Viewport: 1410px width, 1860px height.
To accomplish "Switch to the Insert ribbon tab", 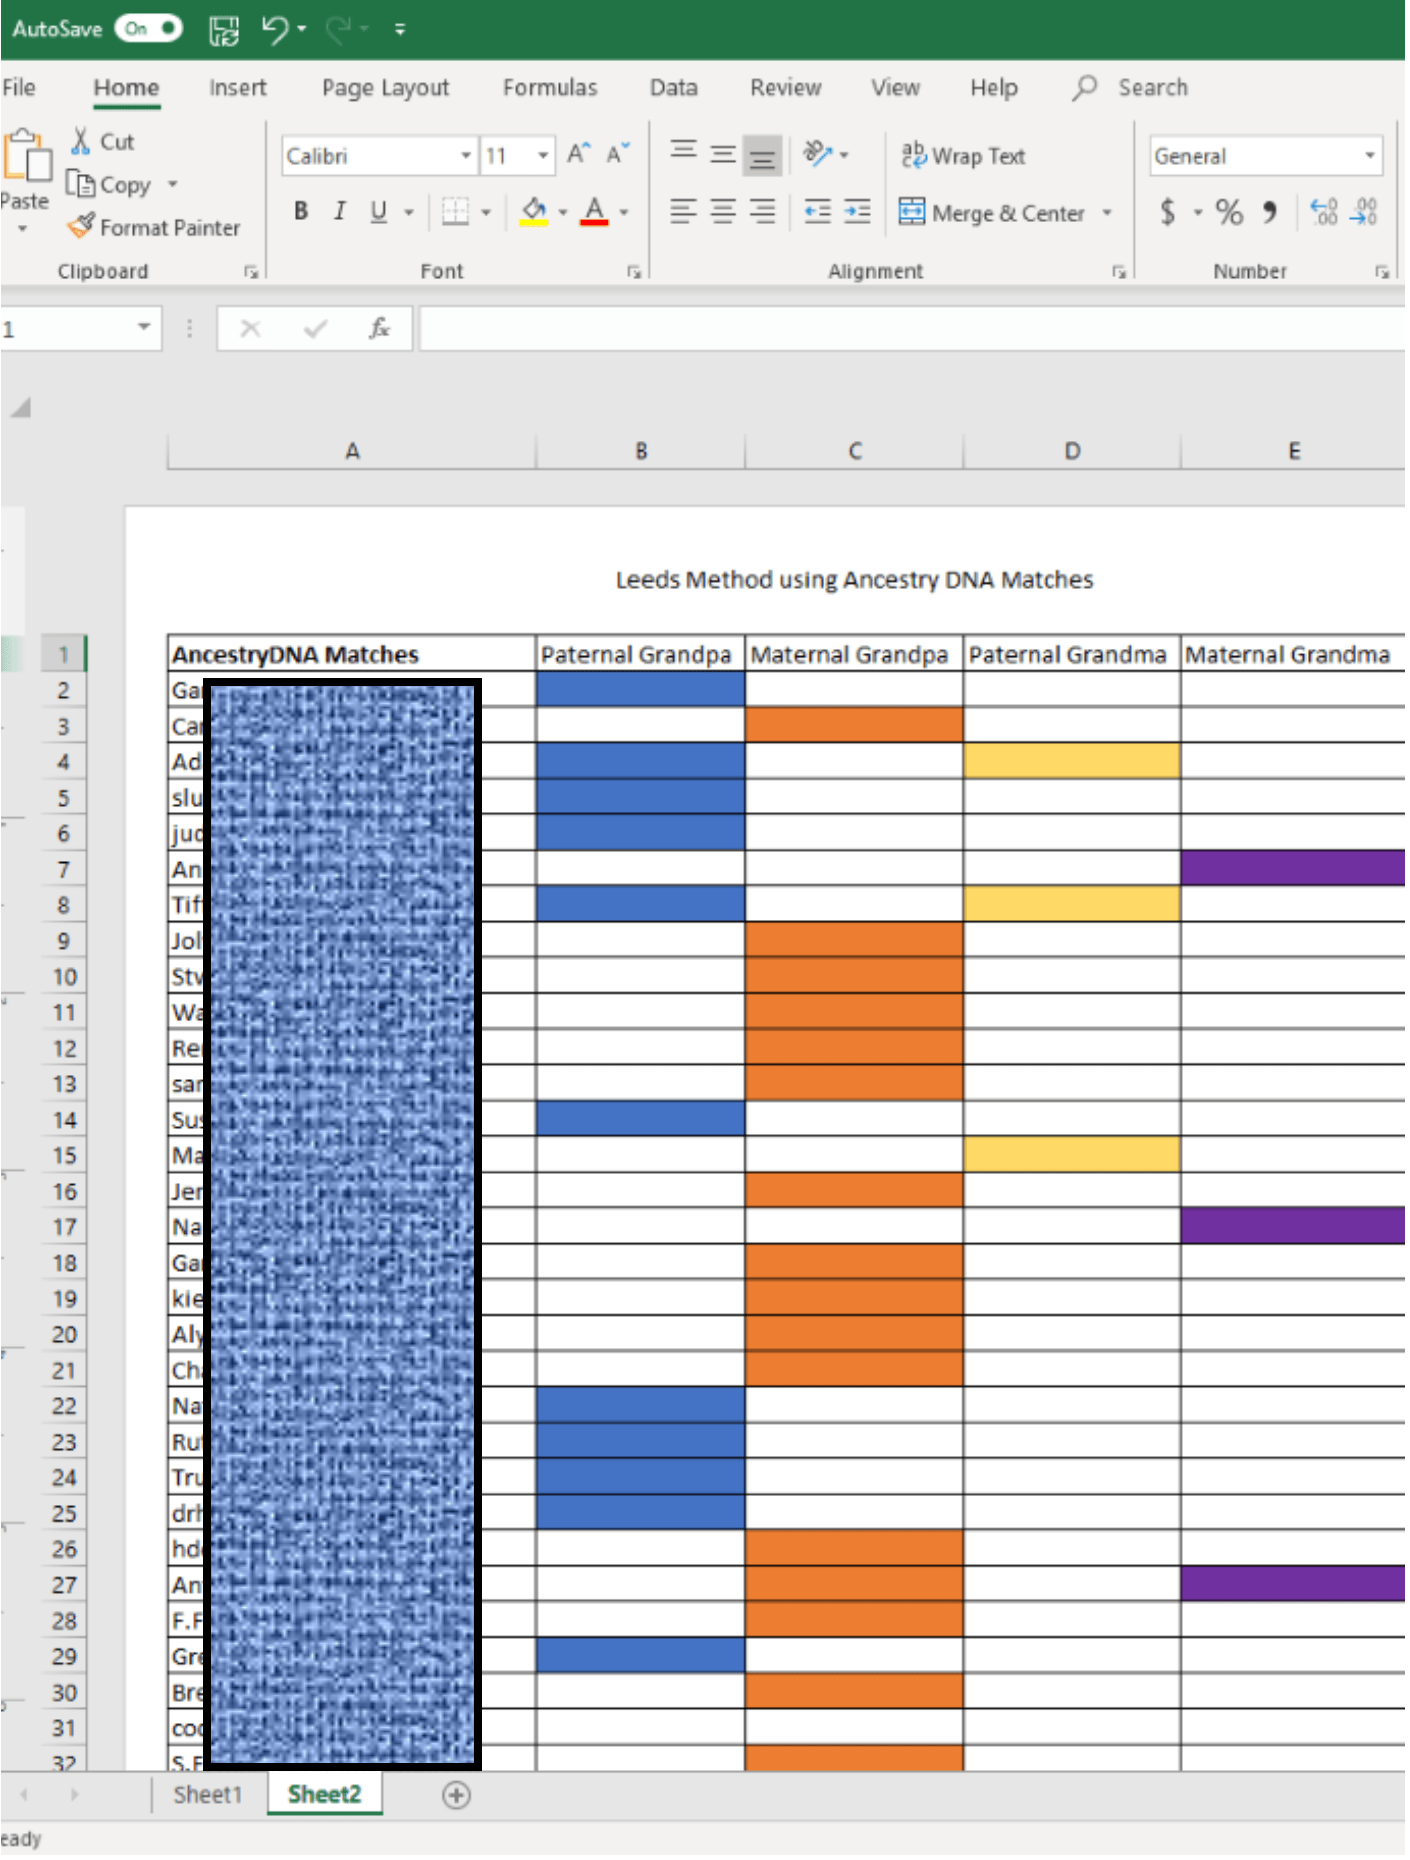I will [238, 88].
